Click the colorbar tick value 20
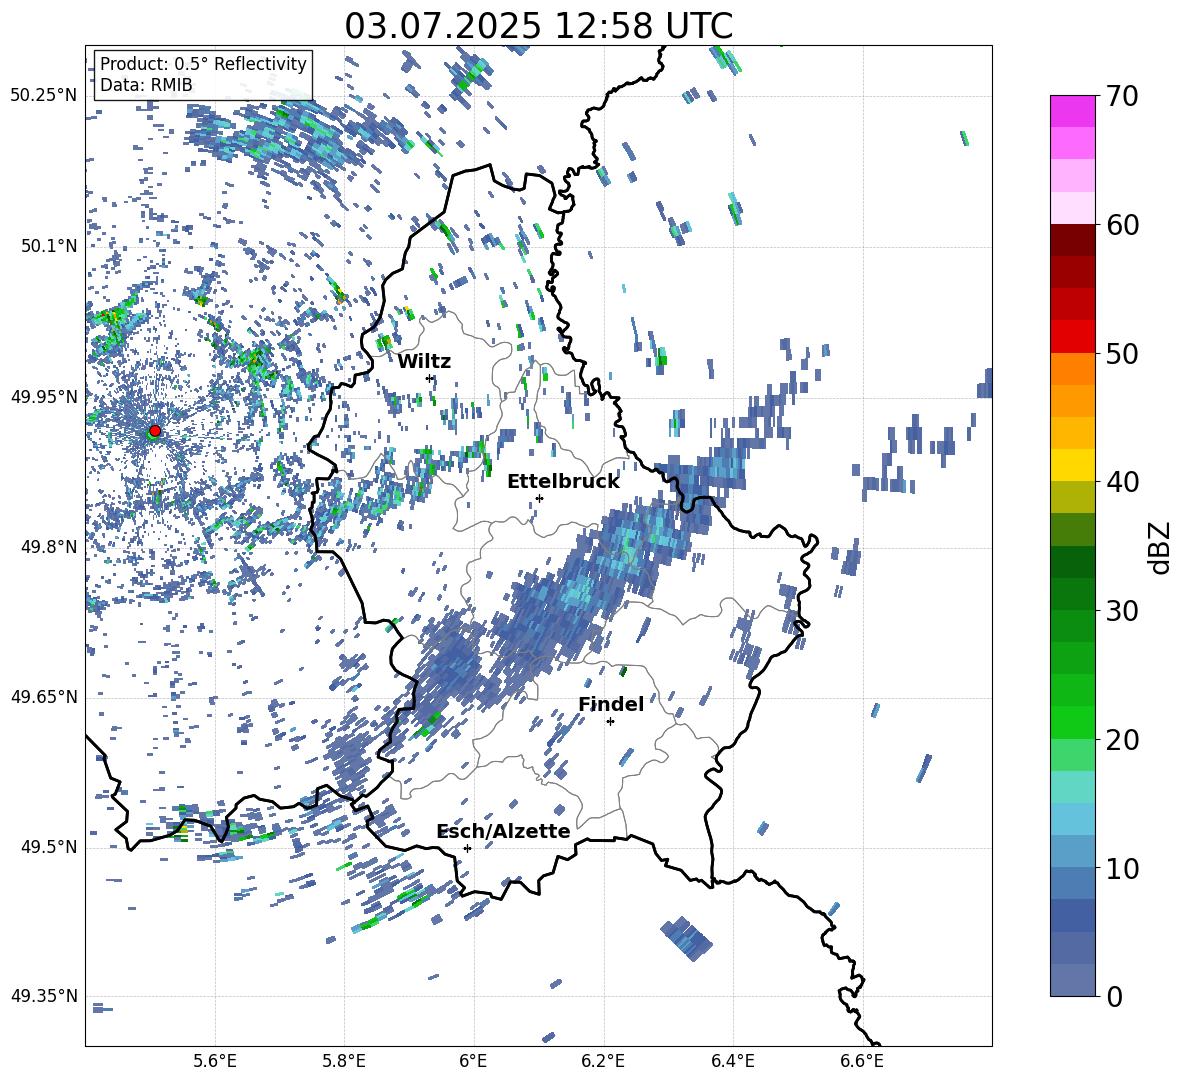Viewport: 1184px width, 1081px height. [x=1122, y=739]
